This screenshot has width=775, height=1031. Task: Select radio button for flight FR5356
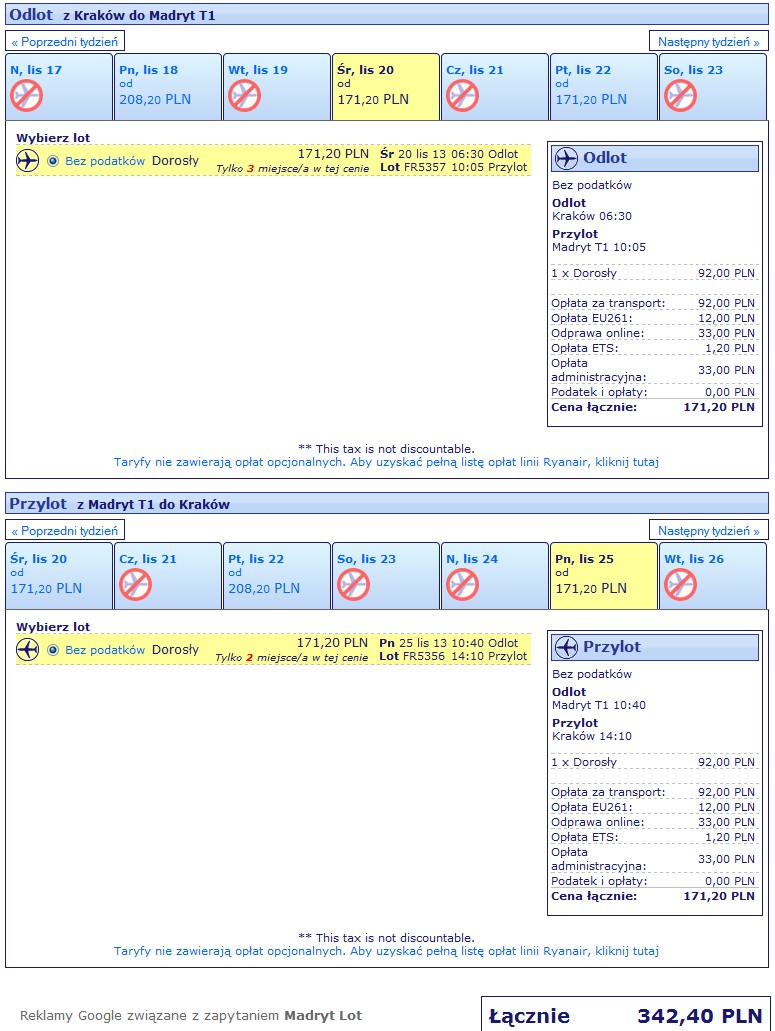click(x=53, y=650)
